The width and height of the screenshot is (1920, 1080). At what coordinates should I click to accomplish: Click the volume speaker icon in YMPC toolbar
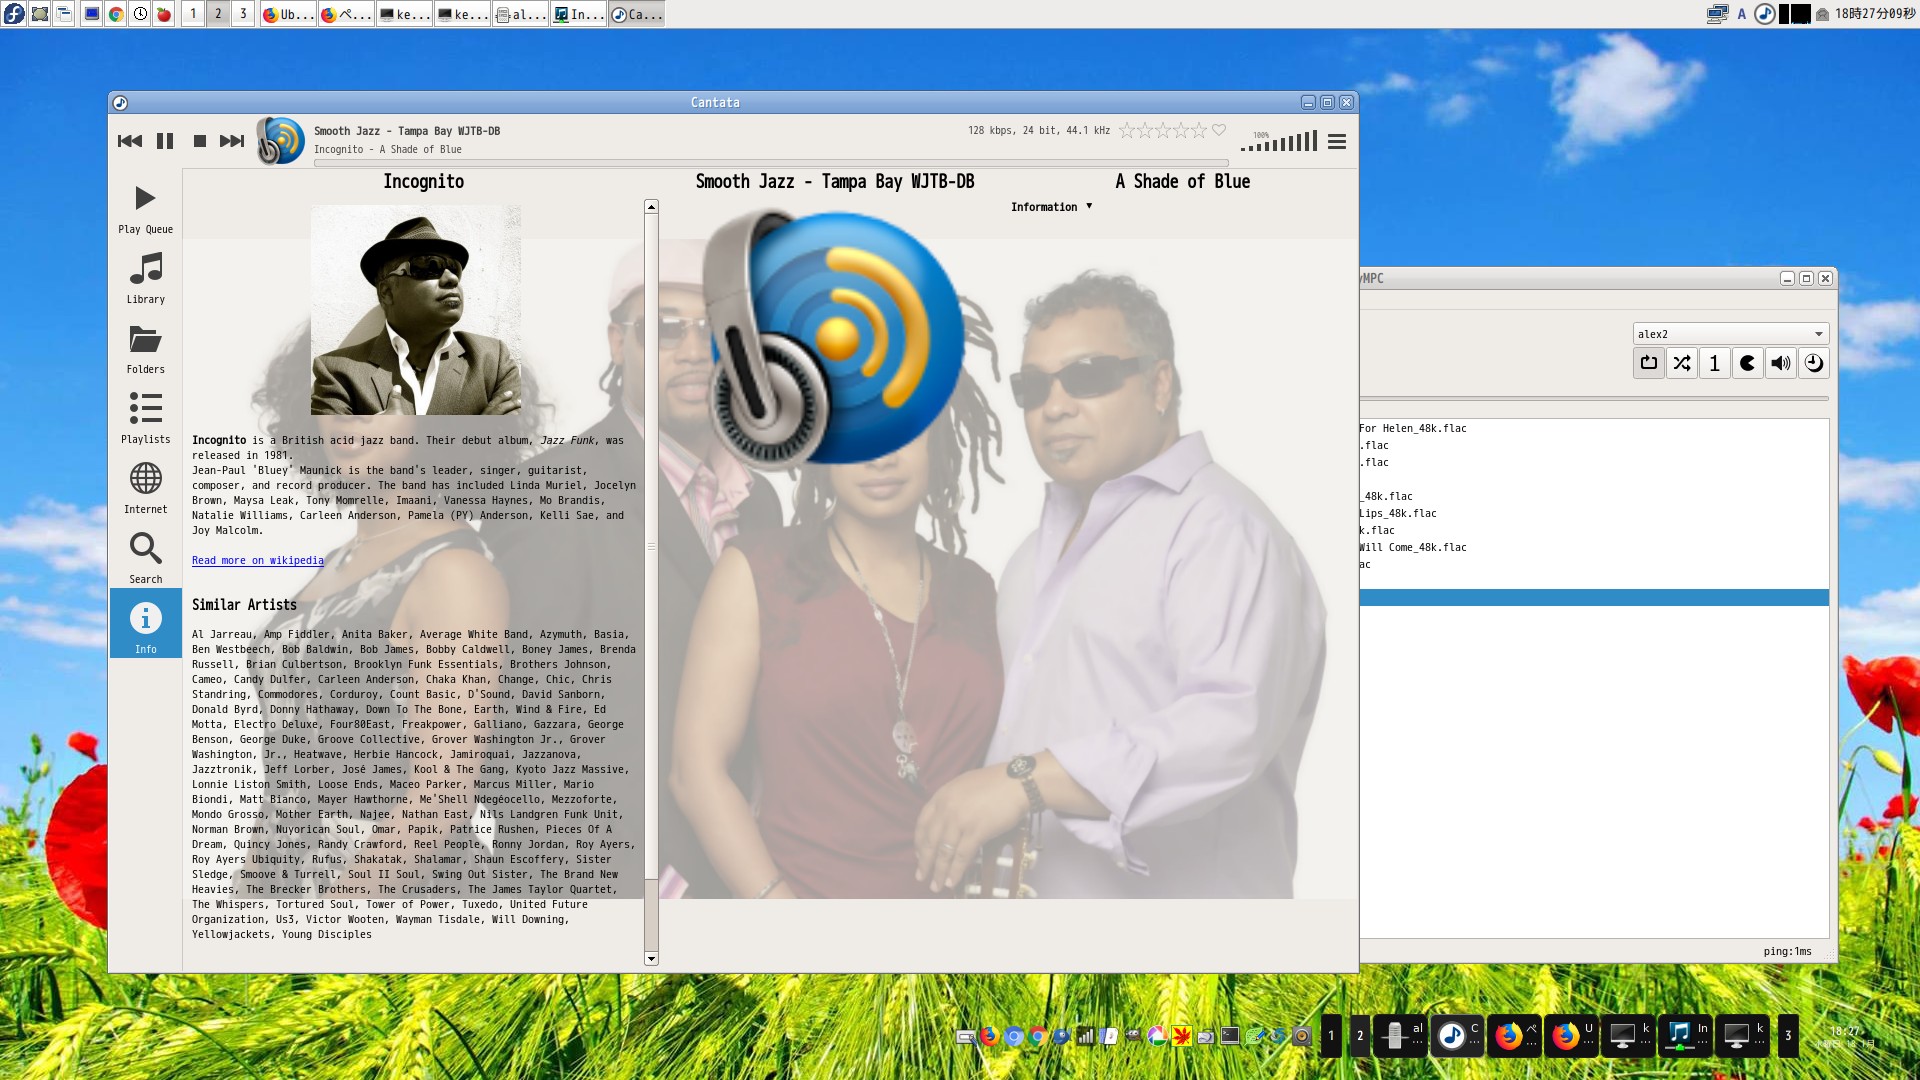tap(1781, 363)
